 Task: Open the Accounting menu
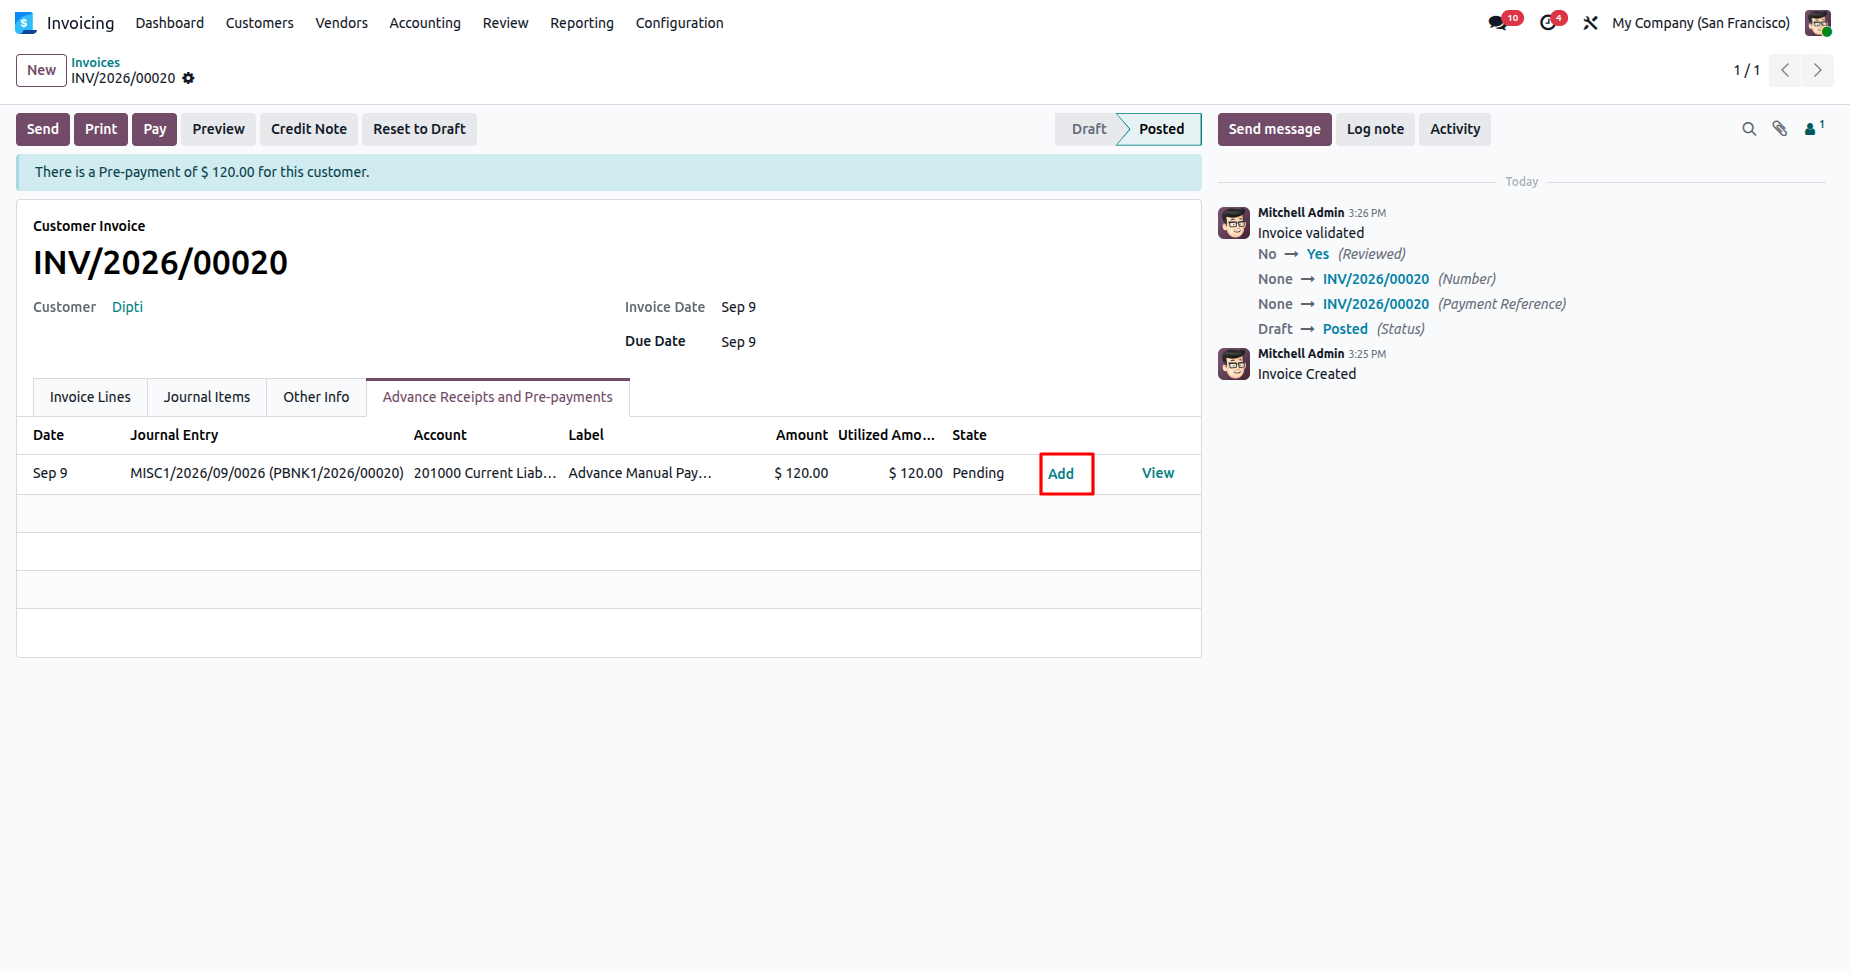pos(425,23)
